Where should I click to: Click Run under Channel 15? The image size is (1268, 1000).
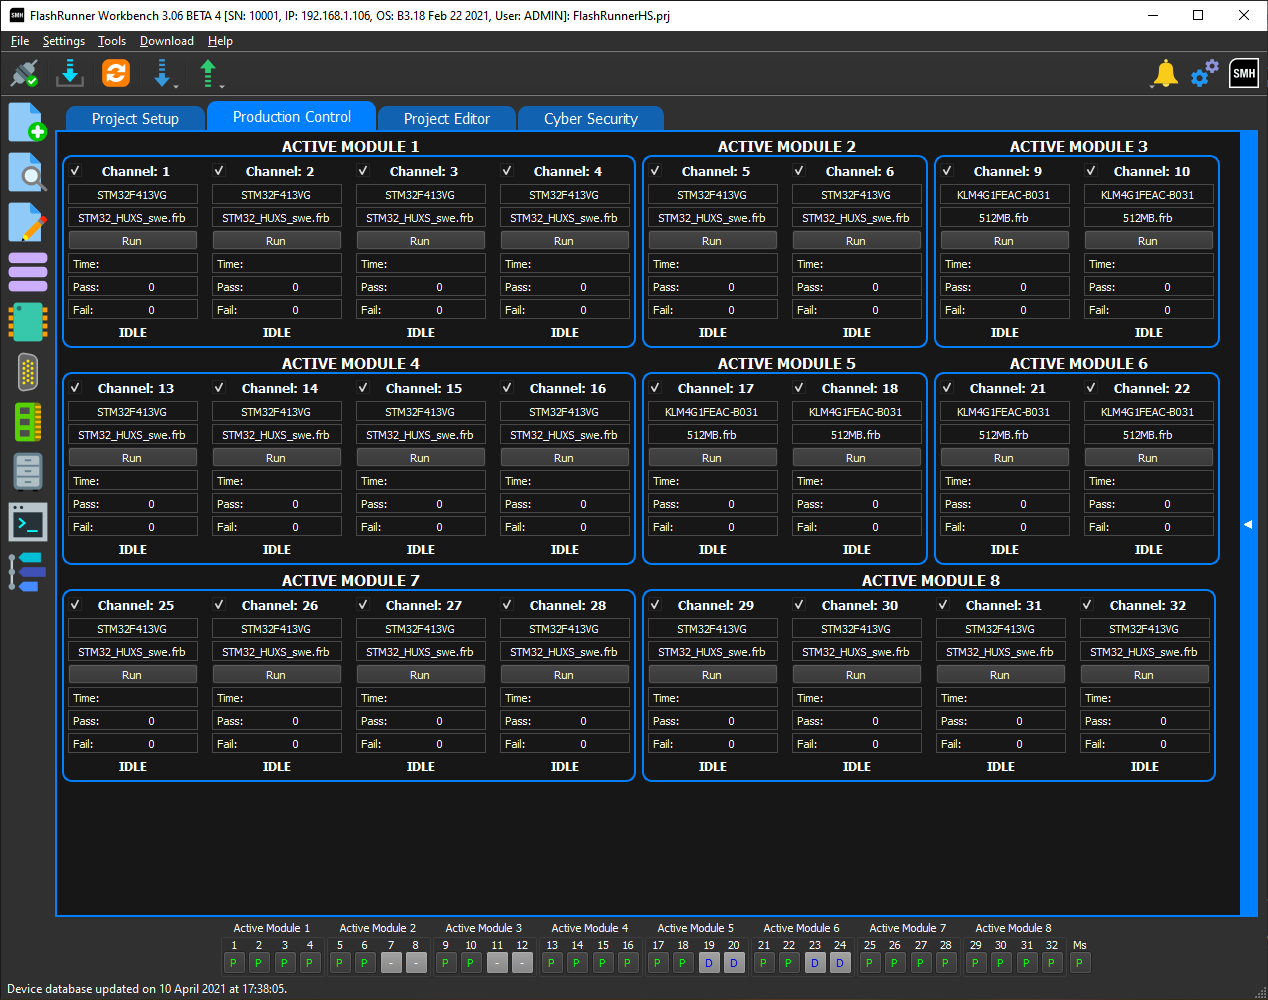420,458
